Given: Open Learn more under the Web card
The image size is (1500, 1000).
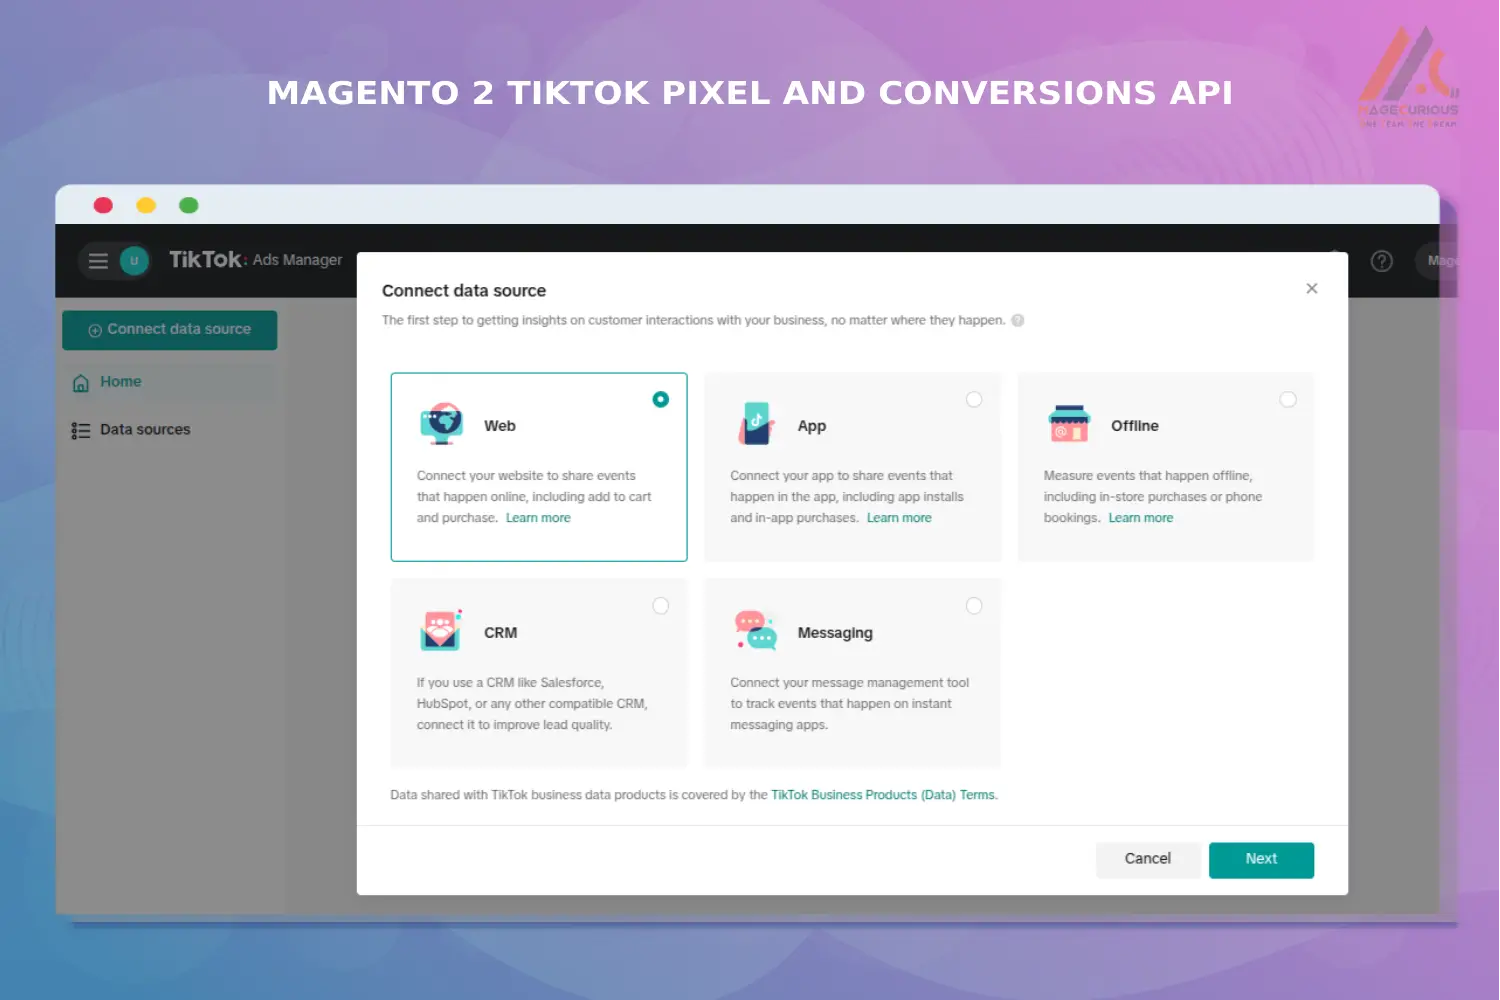Looking at the screenshot, I should (x=538, y=517).
